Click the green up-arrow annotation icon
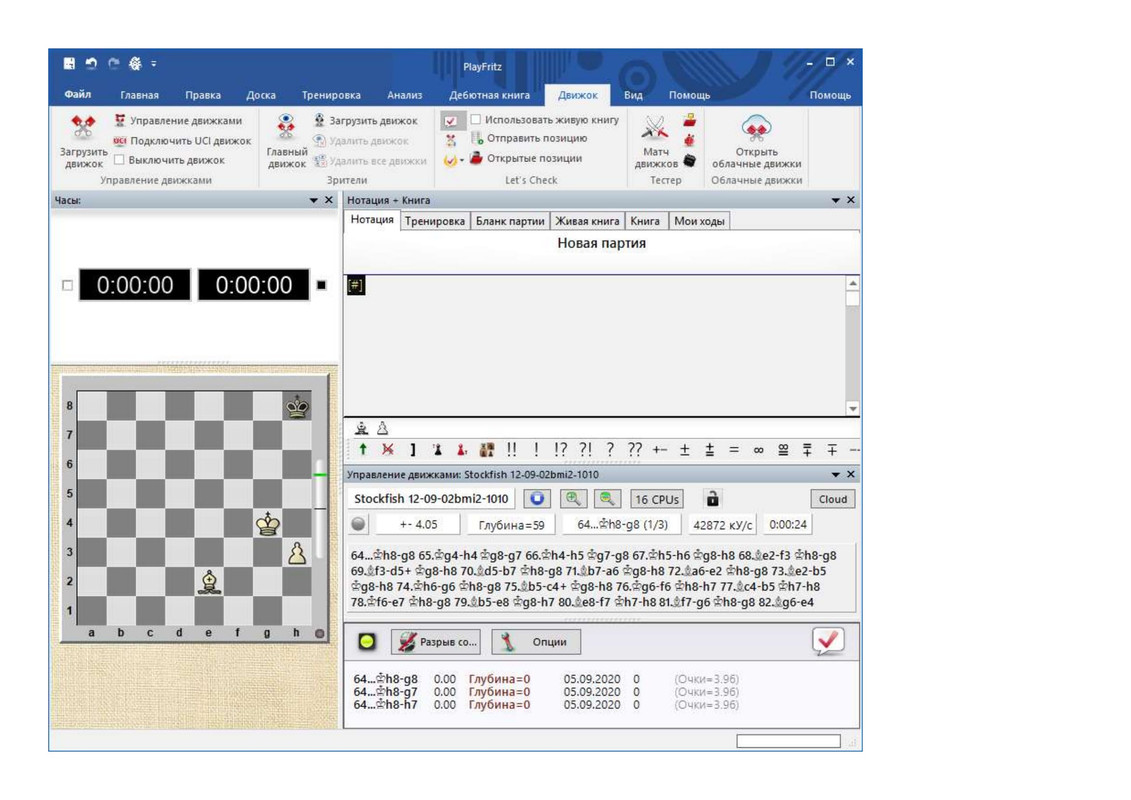The height and width of the screenshot is (800, 1131). tap(363, 449)
